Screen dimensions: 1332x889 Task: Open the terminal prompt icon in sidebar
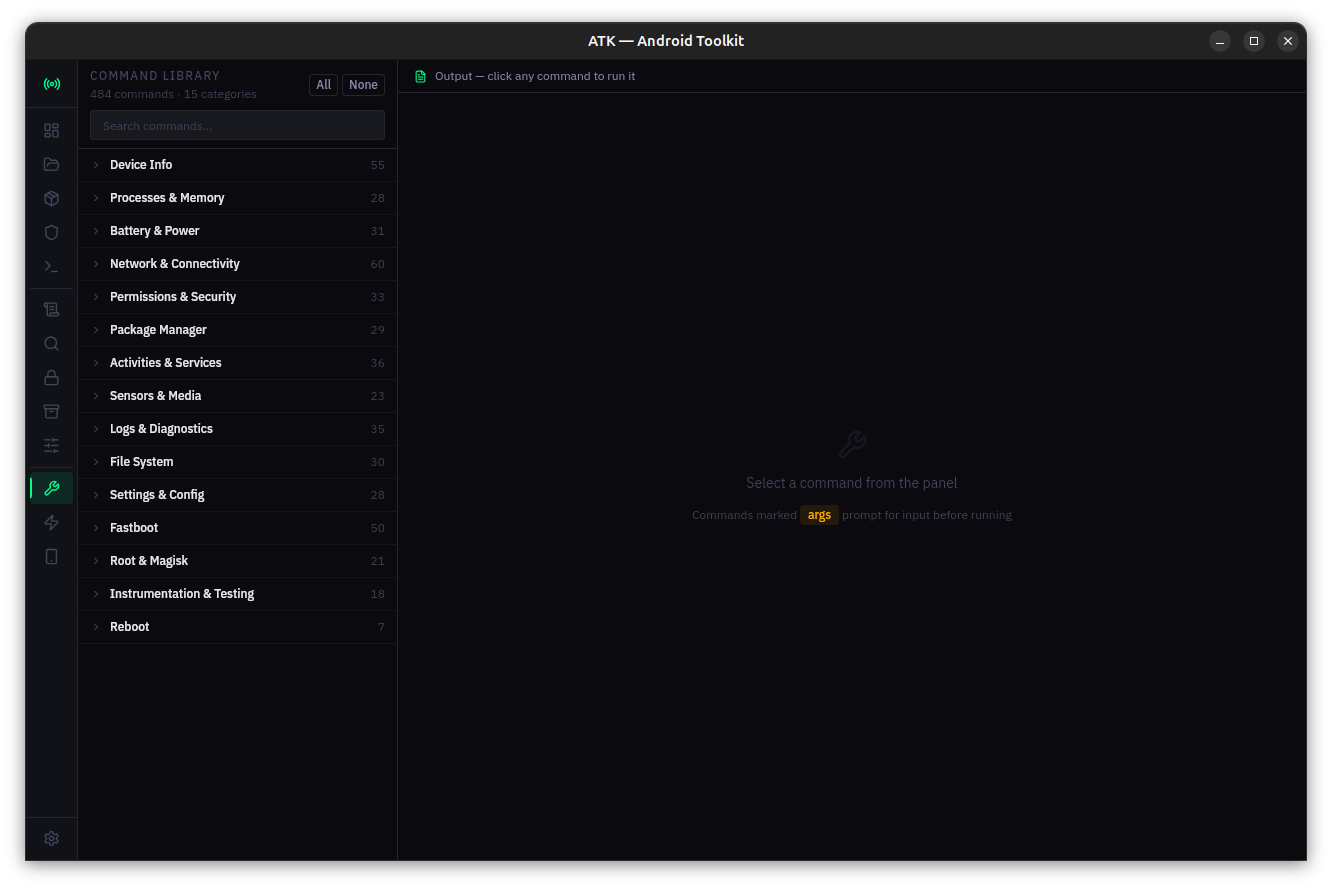(52, 267)
